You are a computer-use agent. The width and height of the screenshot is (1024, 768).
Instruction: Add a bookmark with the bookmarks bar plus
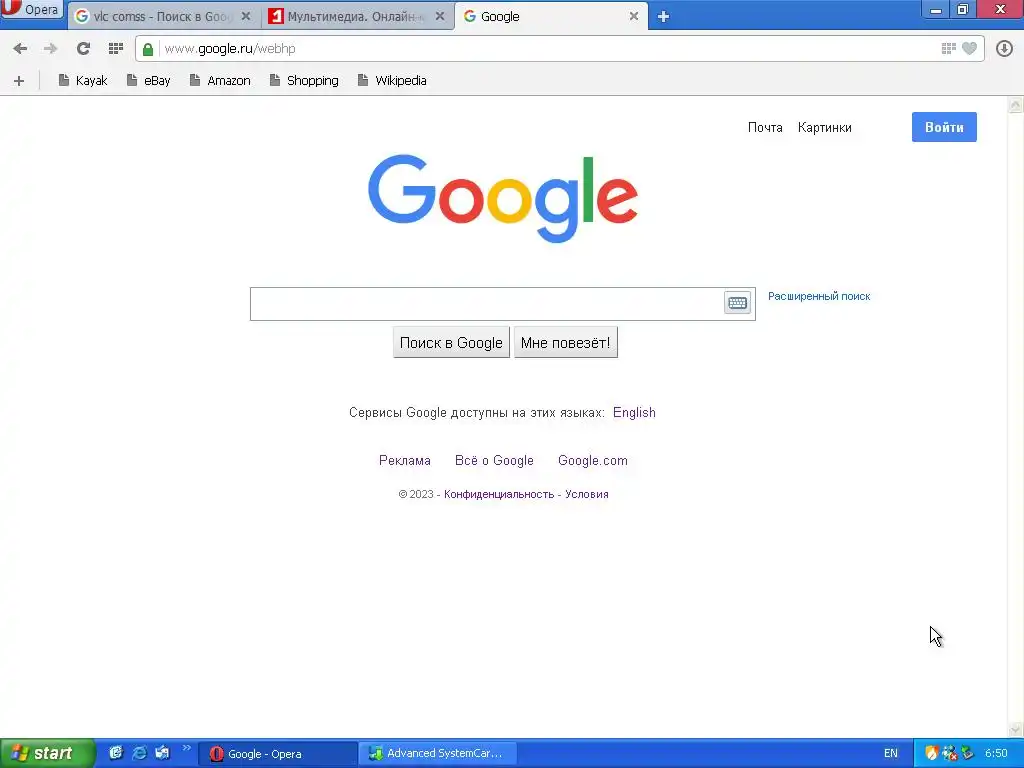(x=19, y=81)
